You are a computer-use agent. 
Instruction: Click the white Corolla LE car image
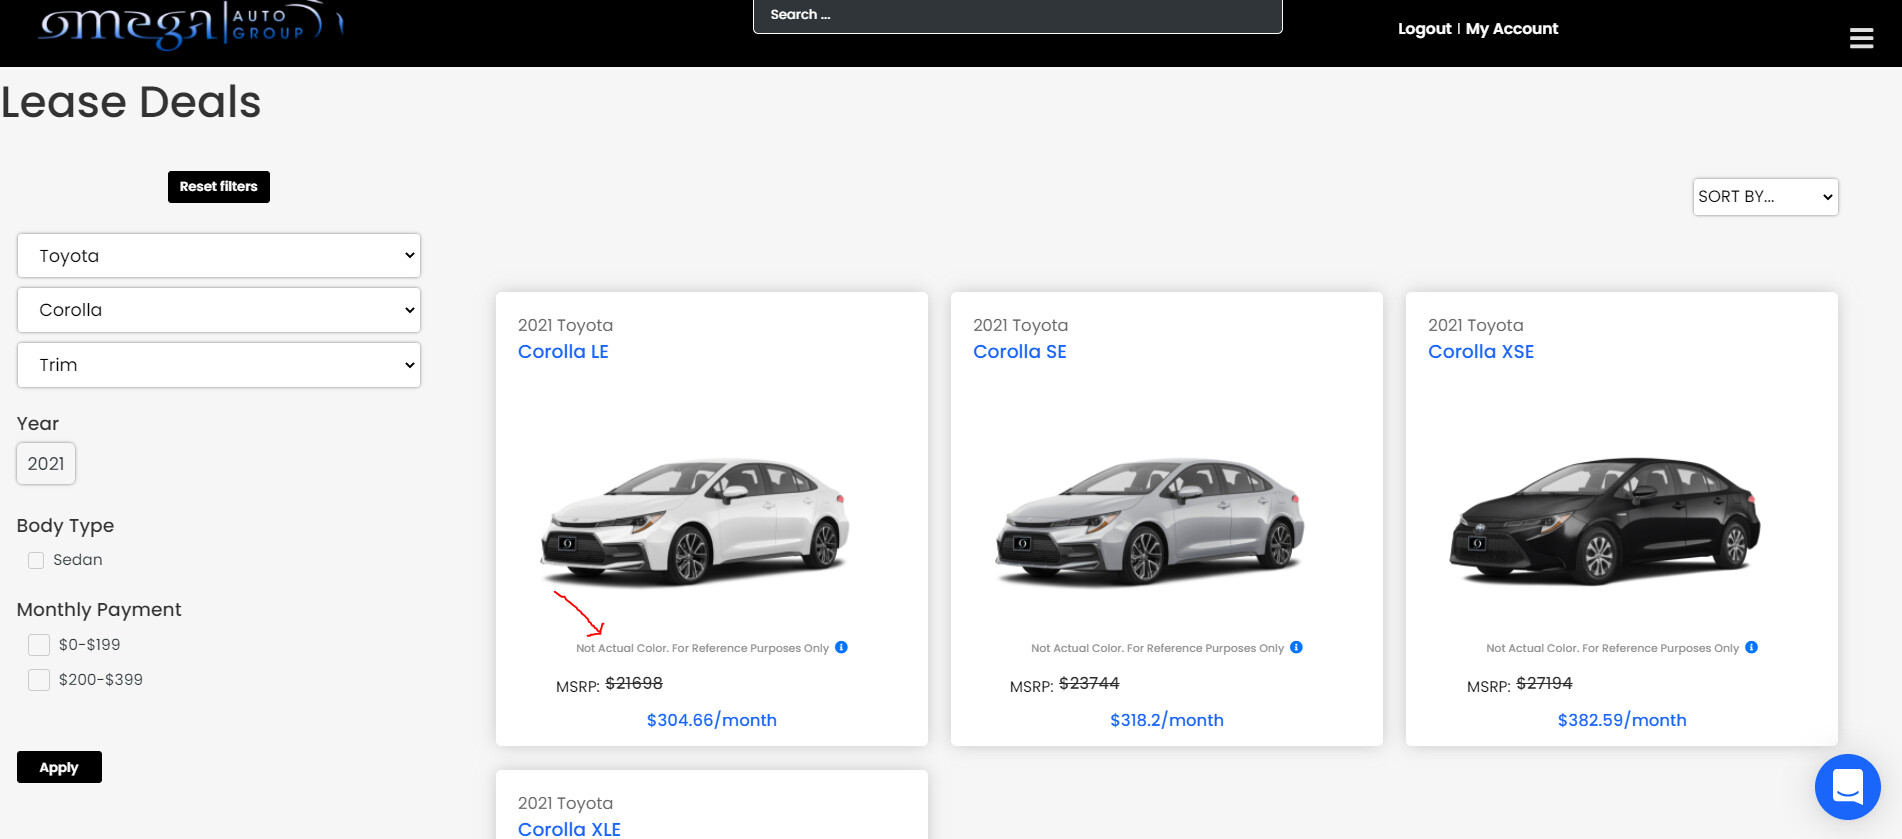[695, 520]
